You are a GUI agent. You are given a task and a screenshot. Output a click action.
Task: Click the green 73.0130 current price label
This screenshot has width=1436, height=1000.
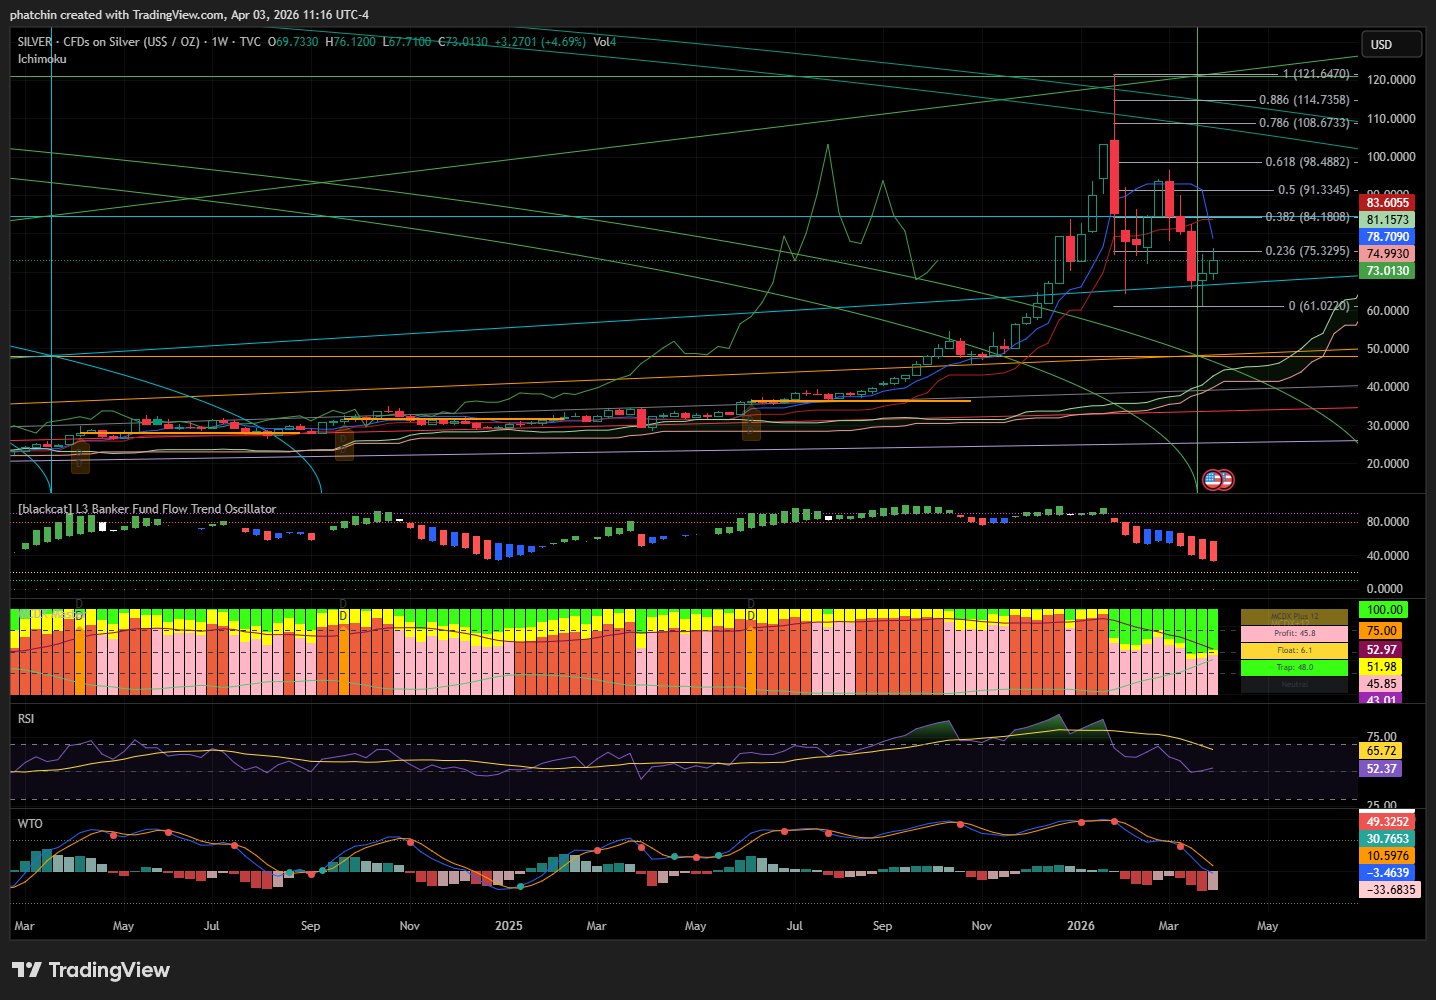pyautogui.click(x=1387, y=271)
